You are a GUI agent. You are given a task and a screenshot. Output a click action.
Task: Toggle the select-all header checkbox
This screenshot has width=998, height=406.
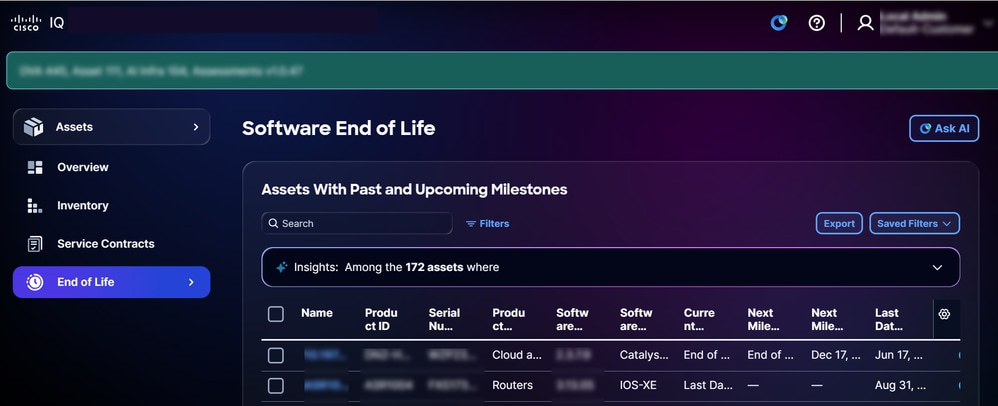tap(276, 314)
